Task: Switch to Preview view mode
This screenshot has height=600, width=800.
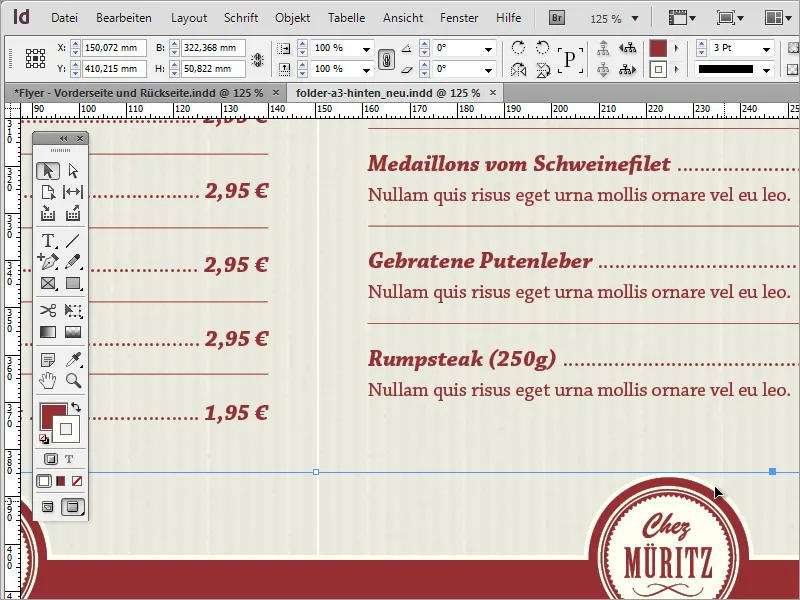Action: [x=73, y=507]
